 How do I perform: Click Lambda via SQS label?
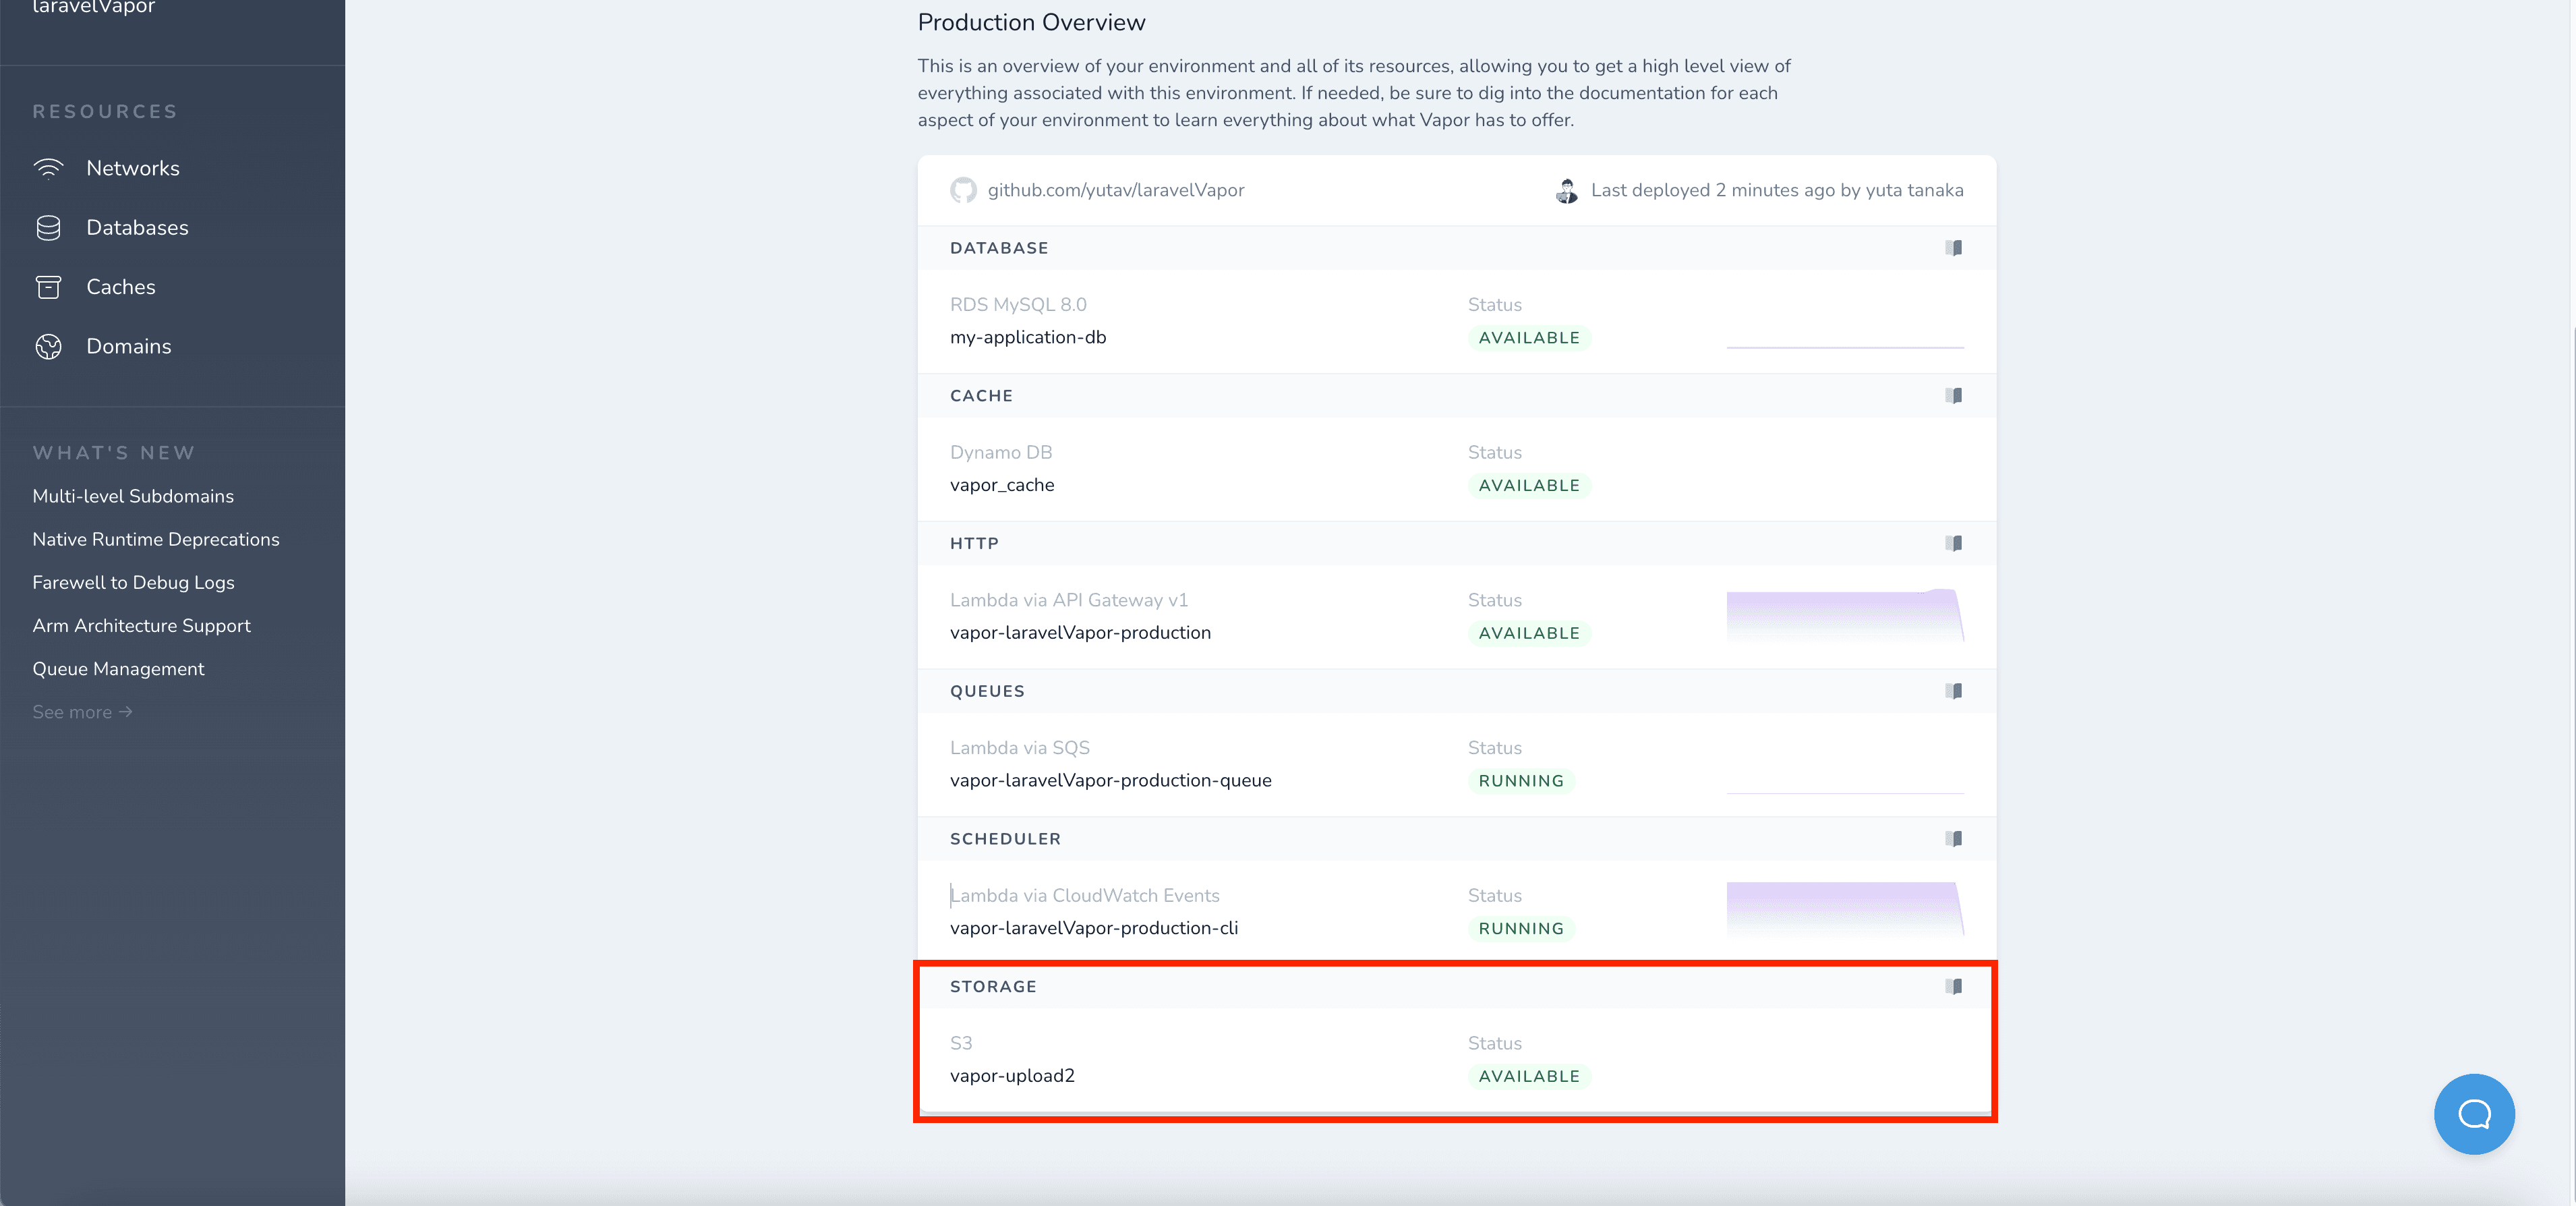click(x=1020, y=748)
